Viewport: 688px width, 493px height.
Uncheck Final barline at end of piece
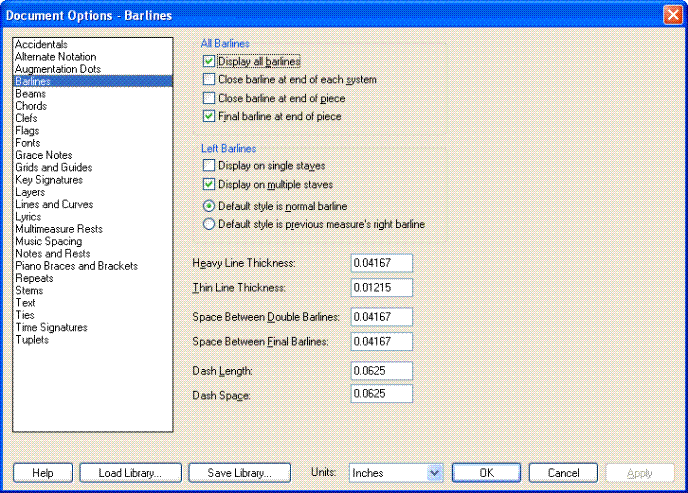[x=209, y=117]
